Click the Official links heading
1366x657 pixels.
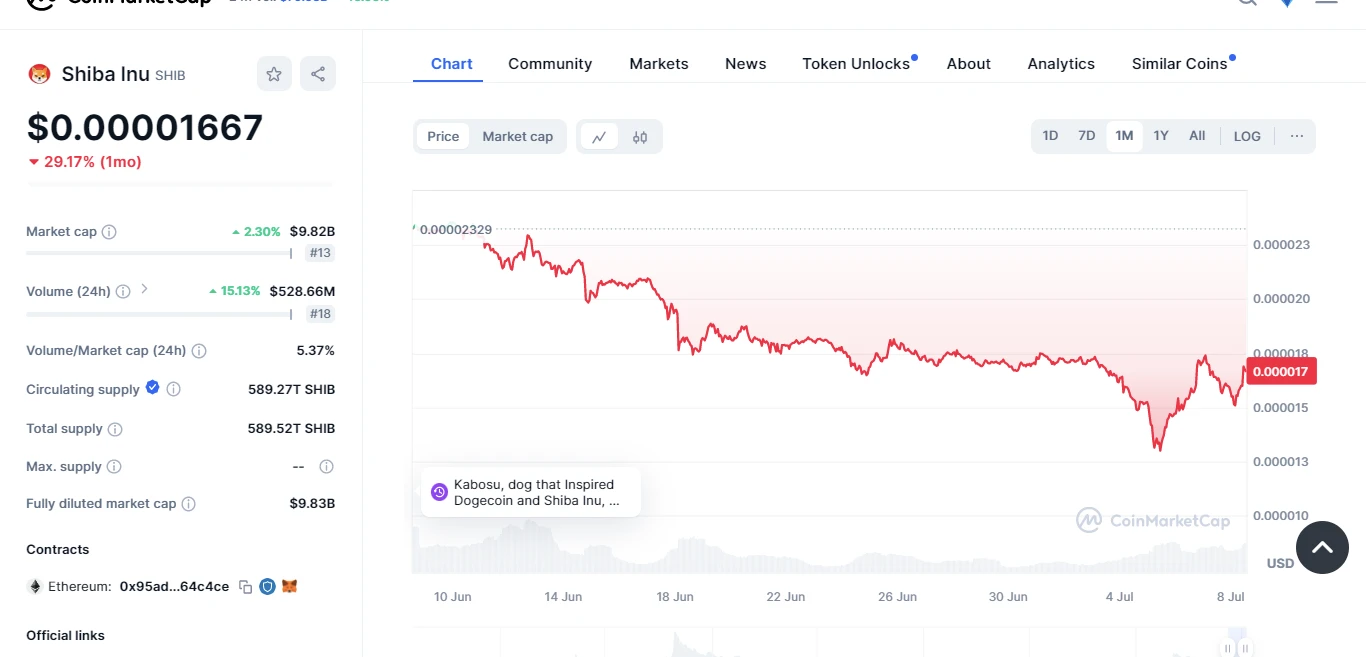tap(65, 636)
